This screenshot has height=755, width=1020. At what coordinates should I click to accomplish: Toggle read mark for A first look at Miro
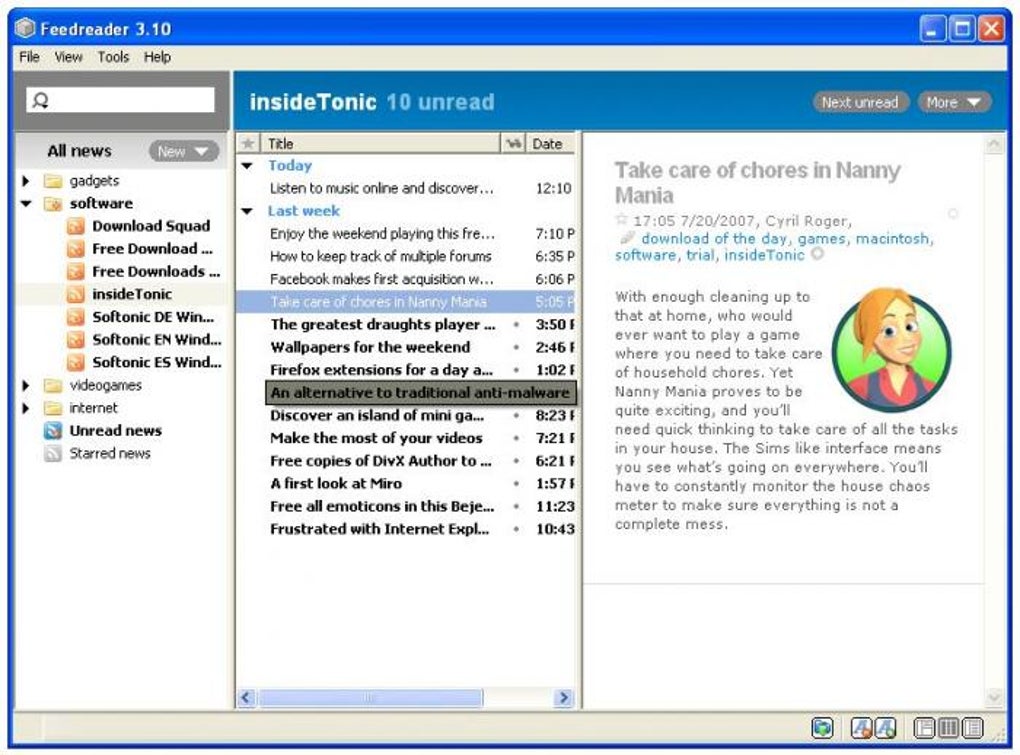[x=516, y=483]
